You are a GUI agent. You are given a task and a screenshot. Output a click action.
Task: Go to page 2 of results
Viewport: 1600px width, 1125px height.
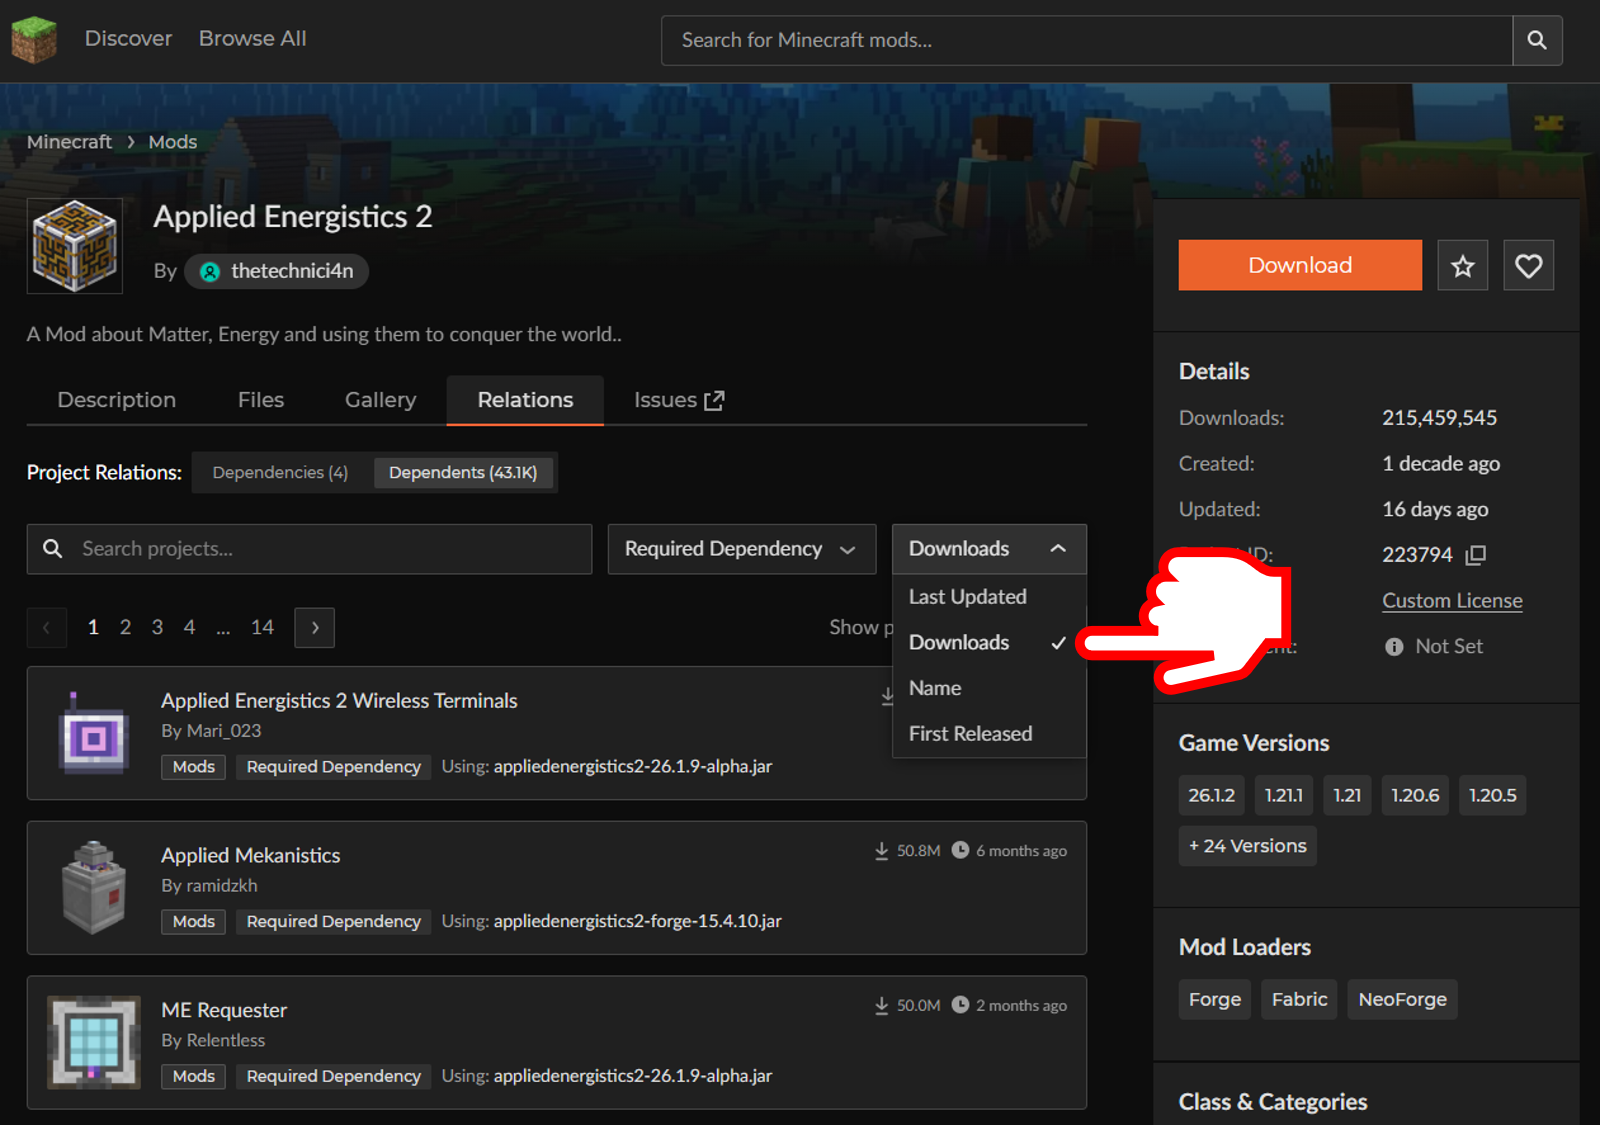[x=125, y=628]
